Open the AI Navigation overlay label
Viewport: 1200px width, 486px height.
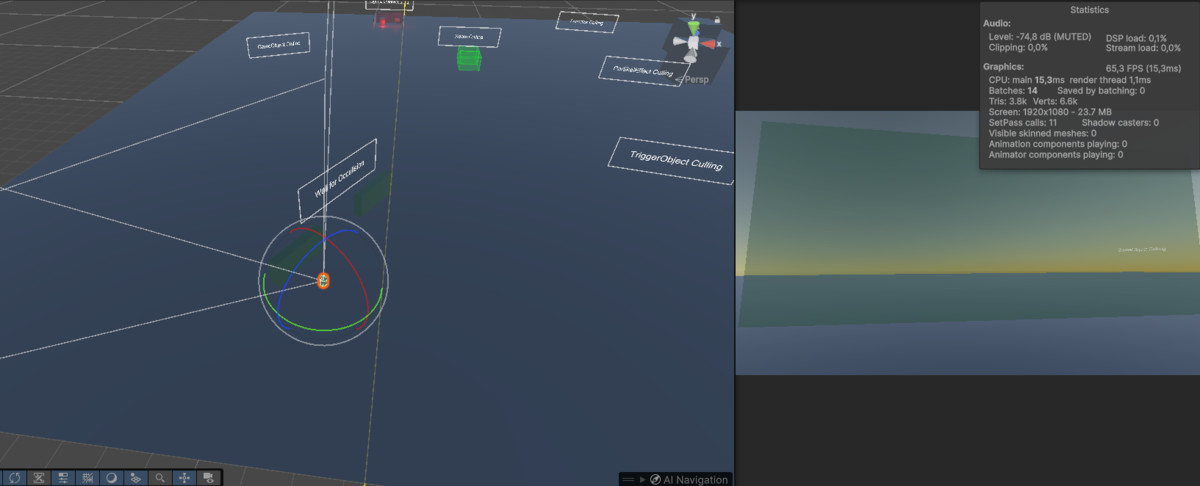(x=696, y=480)
